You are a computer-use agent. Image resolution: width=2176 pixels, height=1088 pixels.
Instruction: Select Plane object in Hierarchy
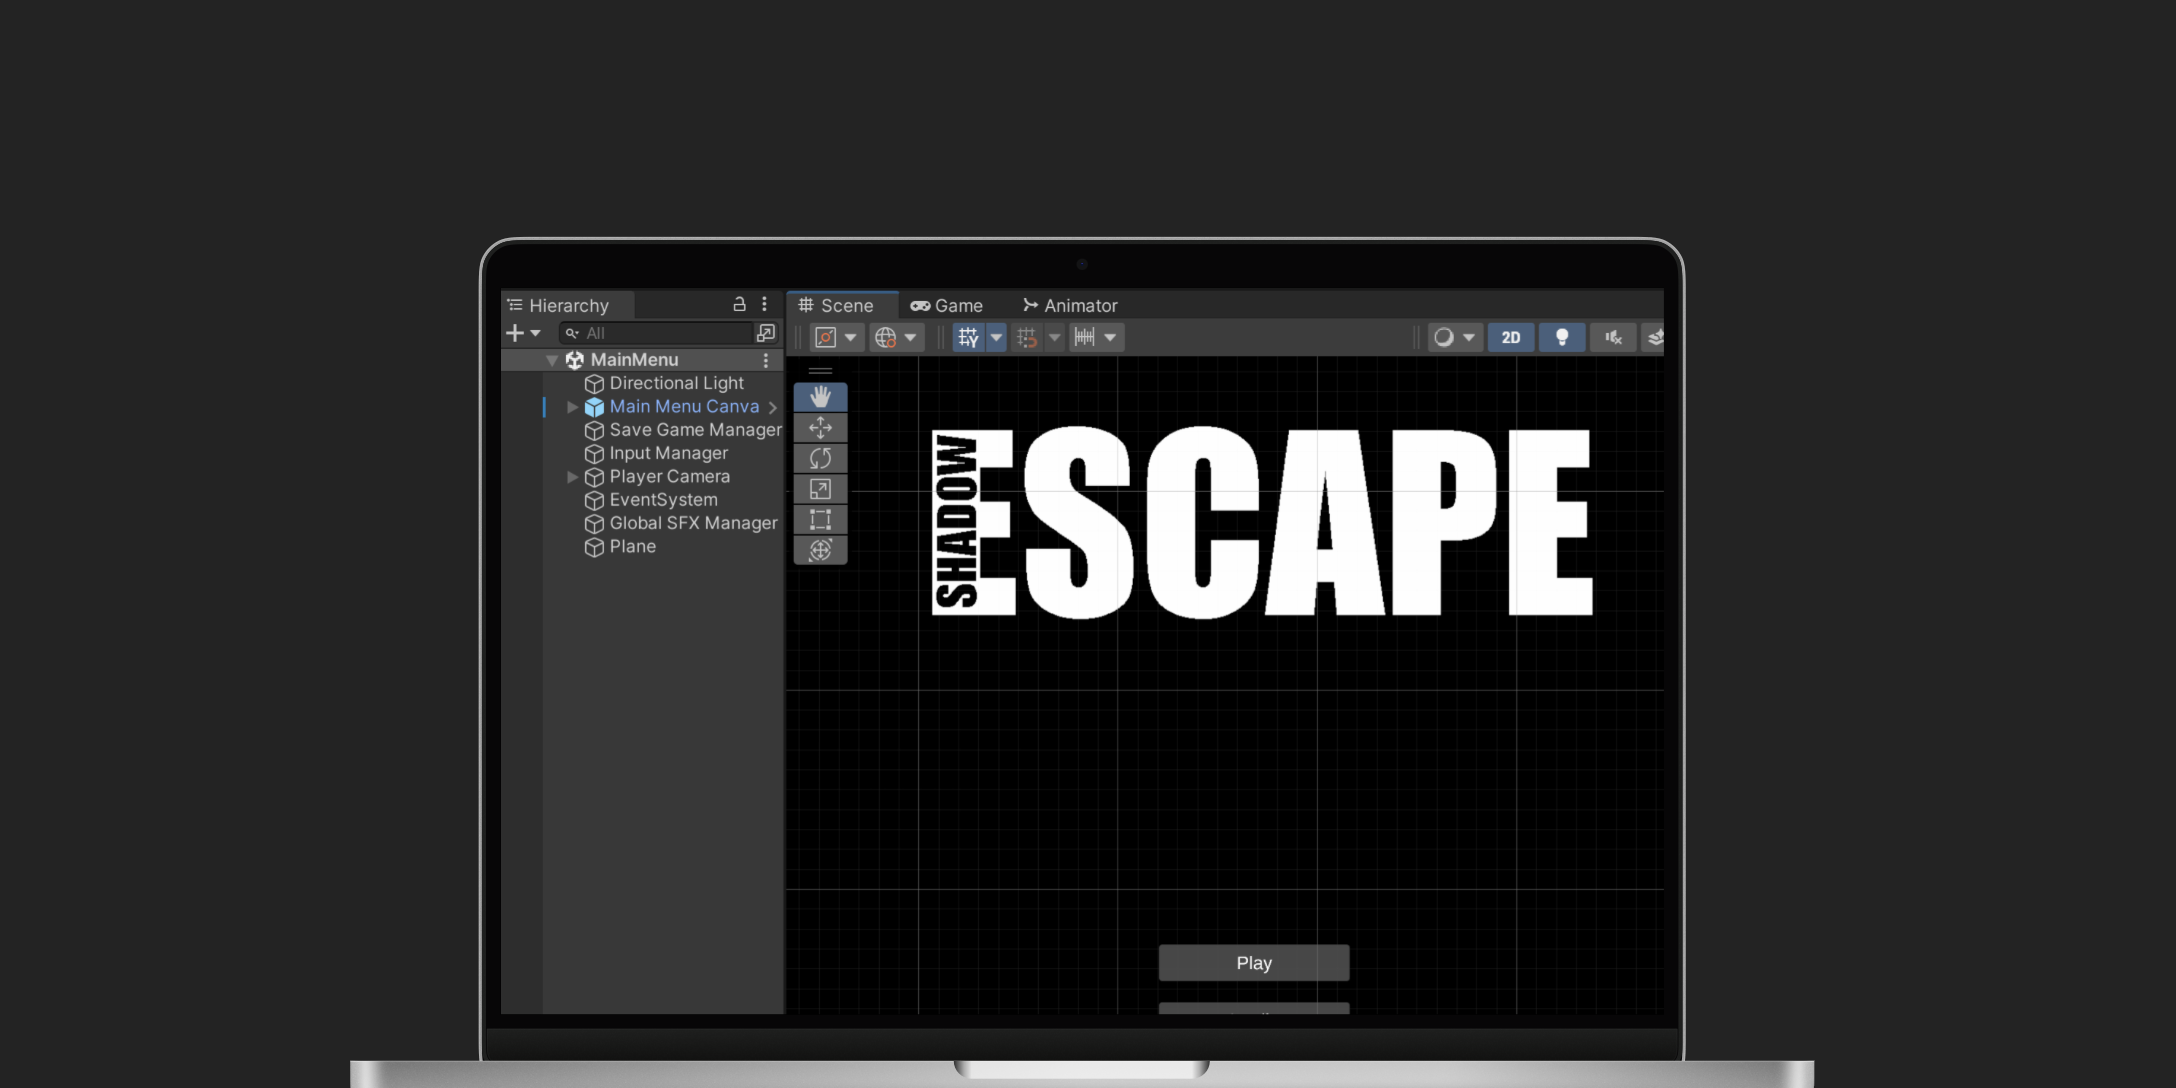point(632,547)
